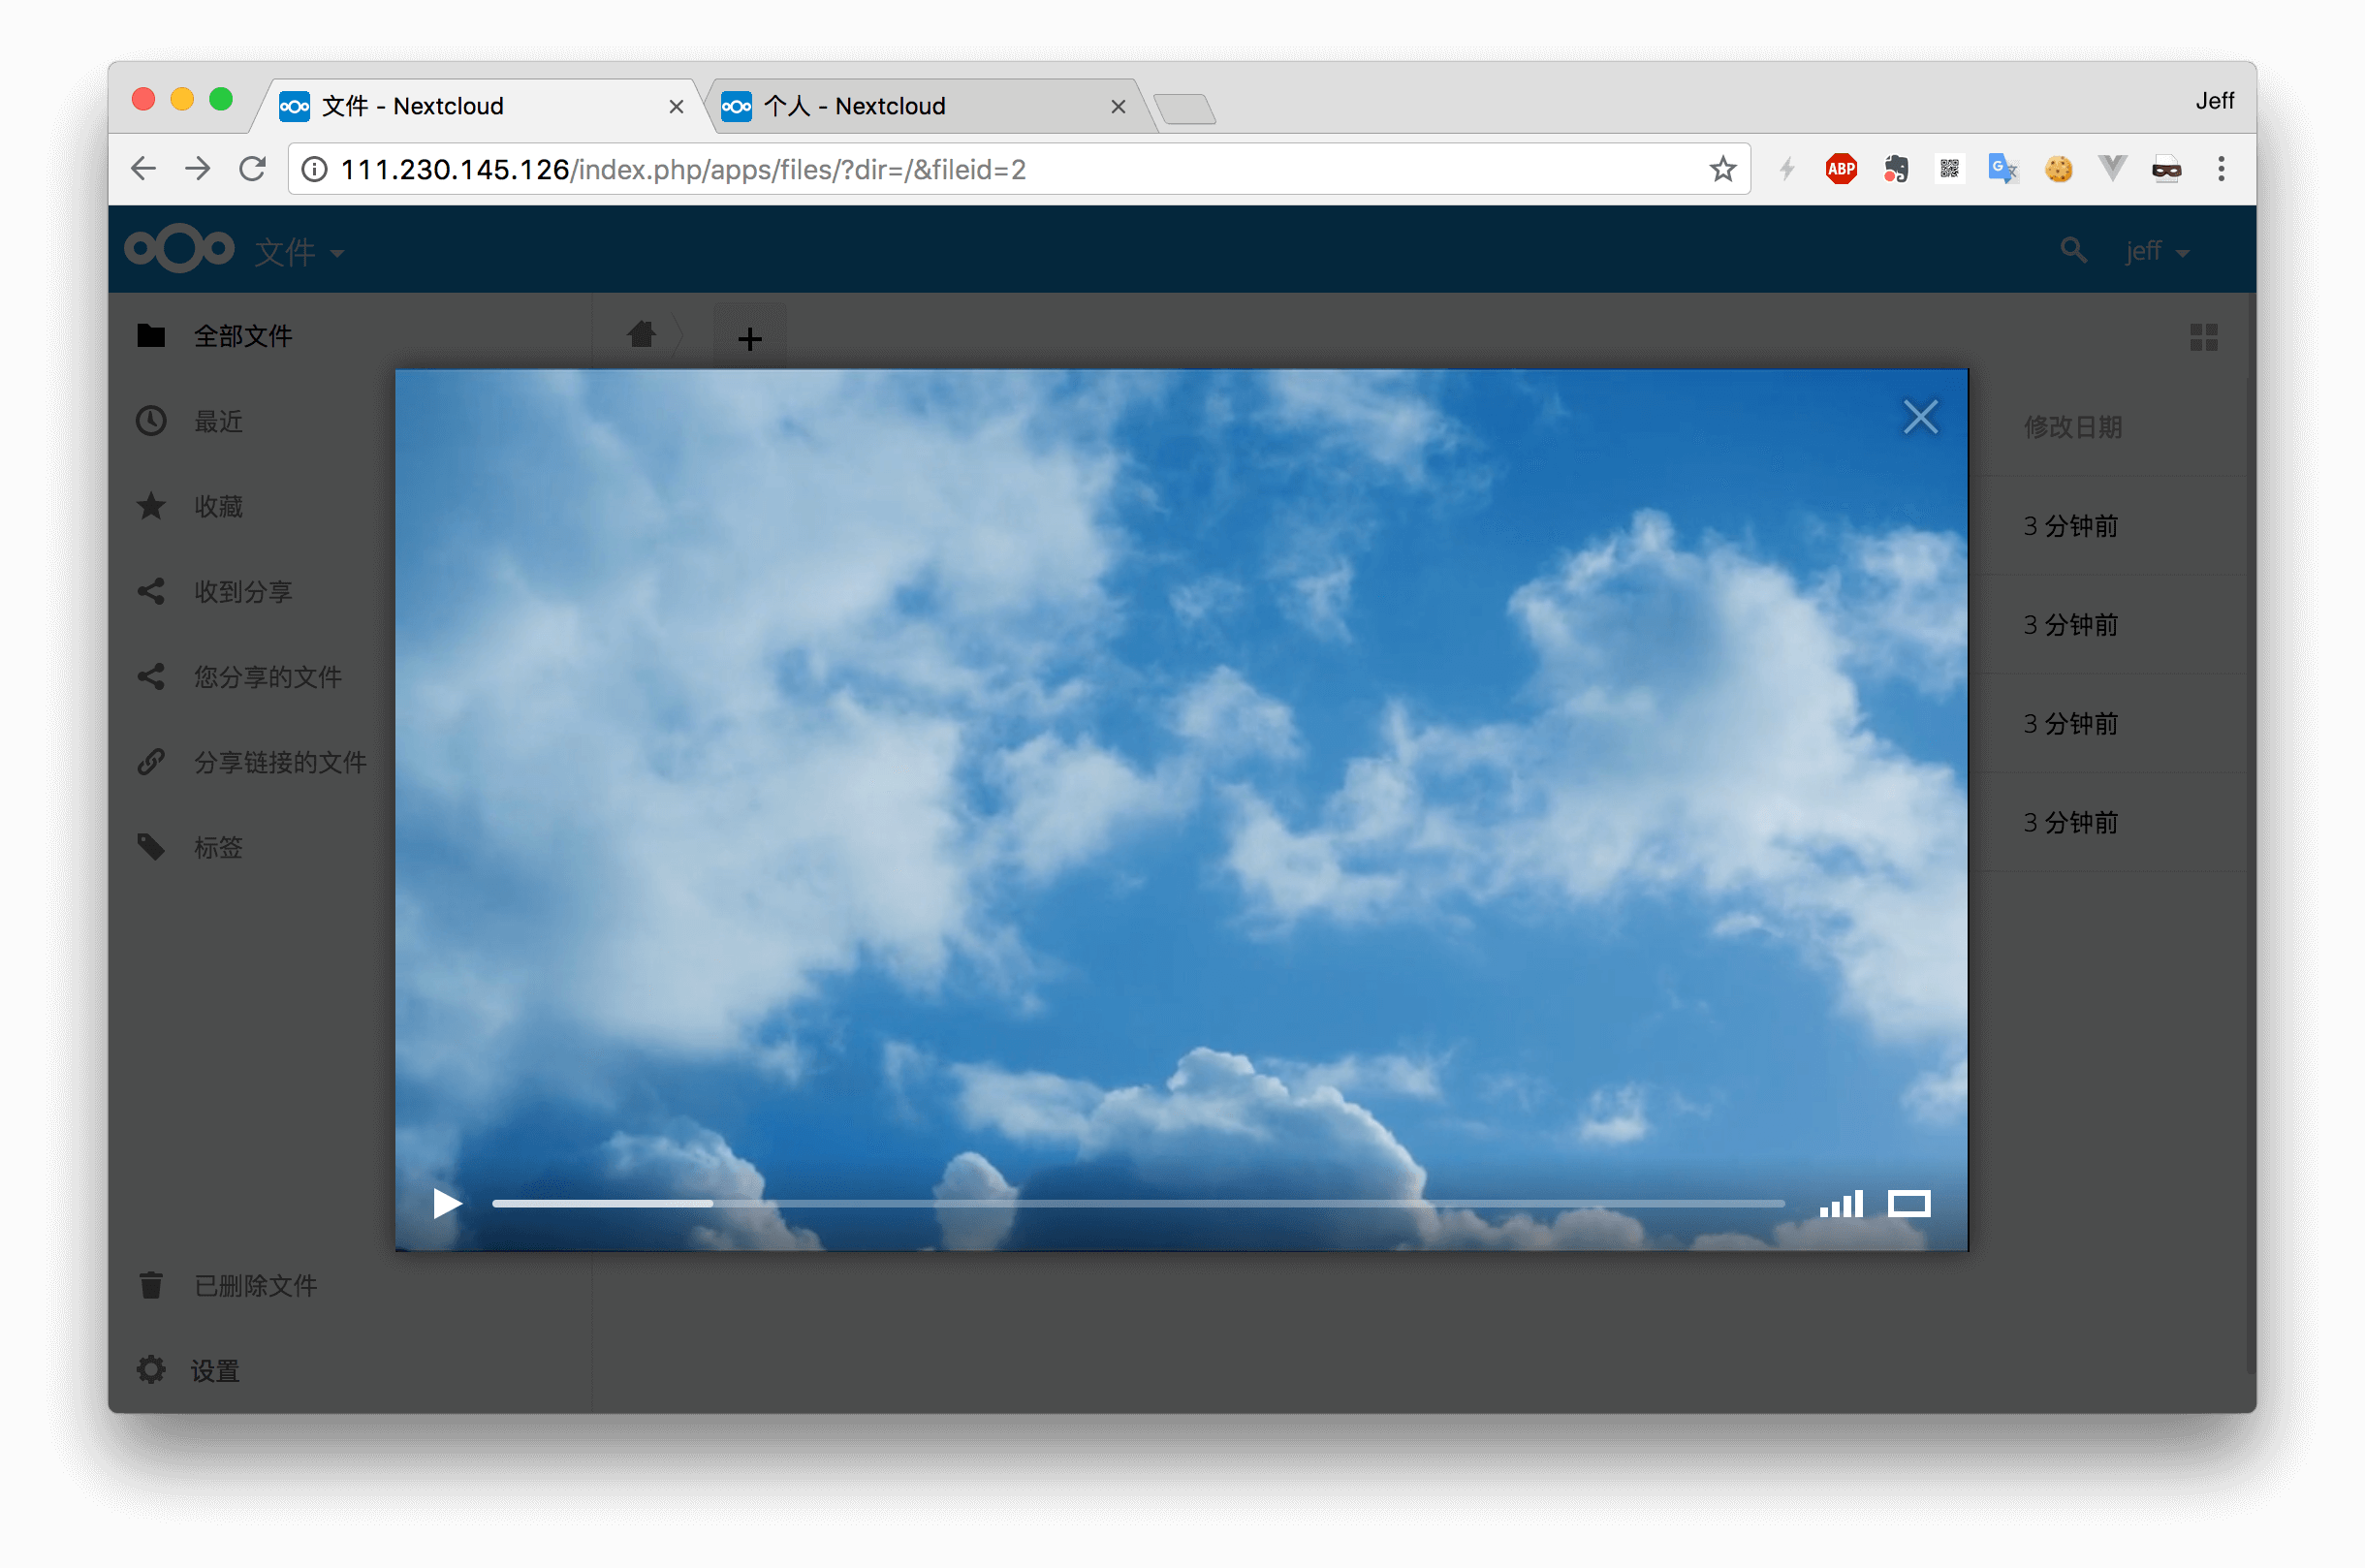Close the 个人 - Nextcloud tab

1118,106
